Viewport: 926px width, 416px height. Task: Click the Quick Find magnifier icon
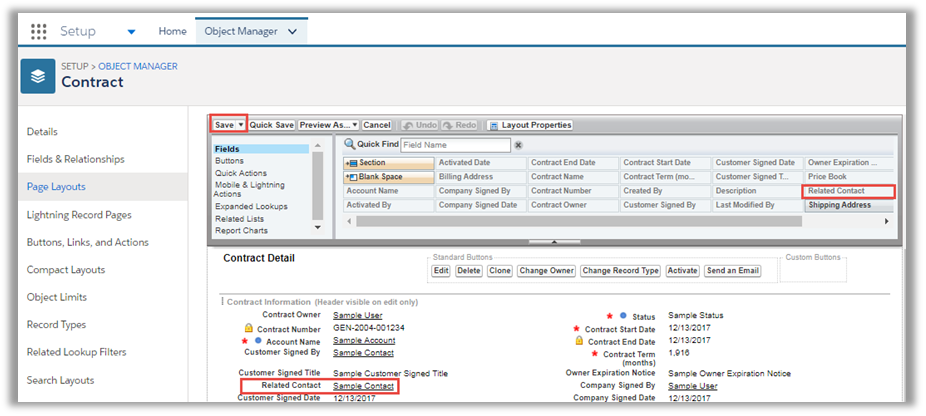348,145
